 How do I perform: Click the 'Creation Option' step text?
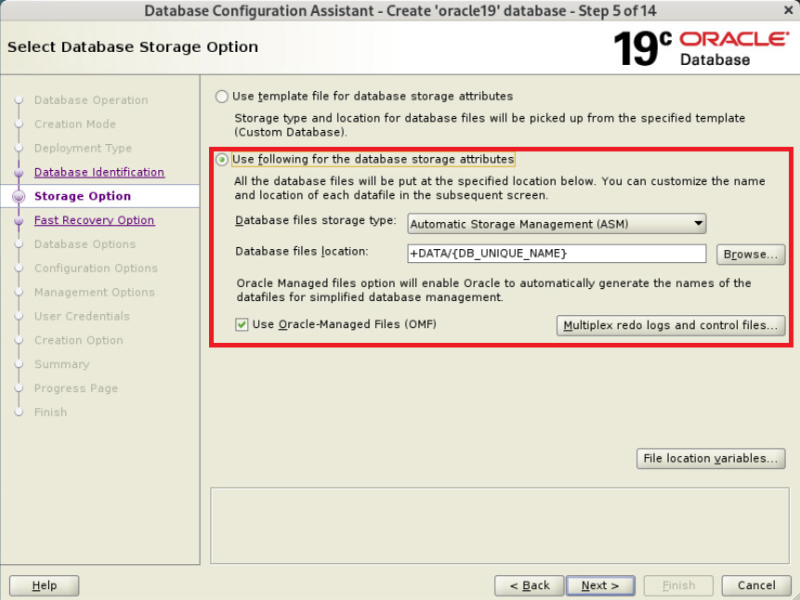tap(79, 340)
